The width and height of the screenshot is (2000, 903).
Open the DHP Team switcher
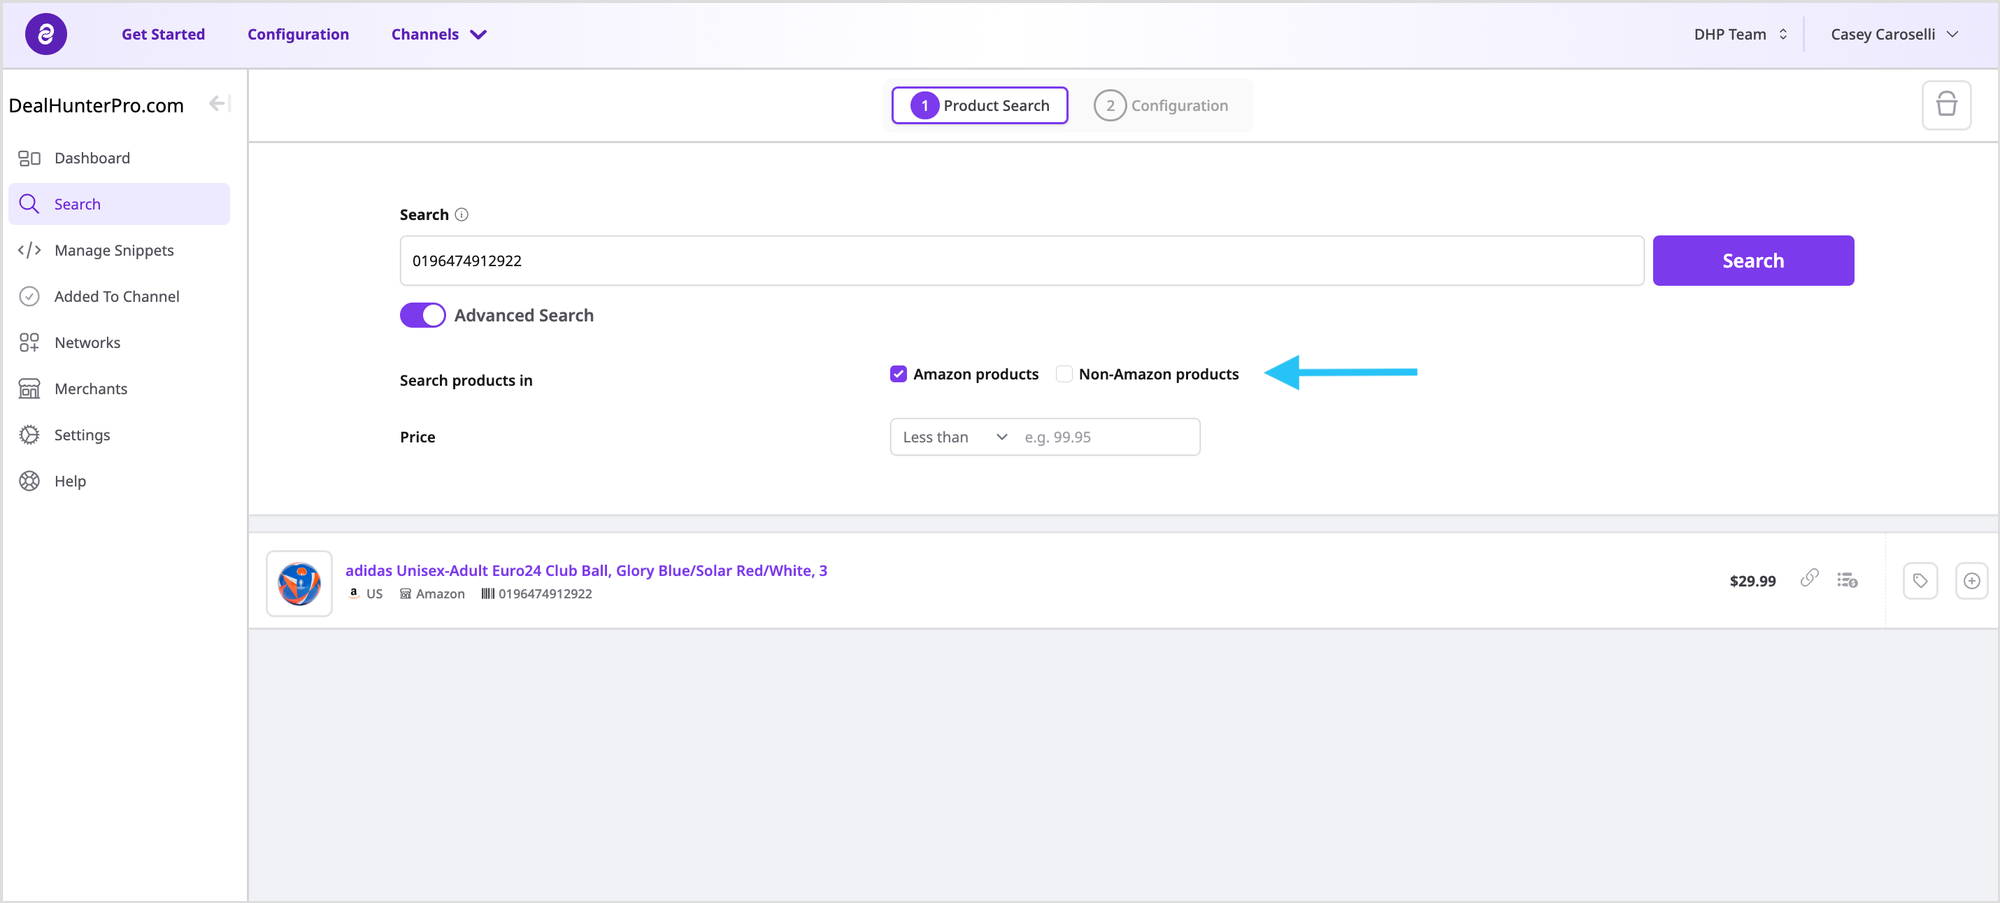1740,34
